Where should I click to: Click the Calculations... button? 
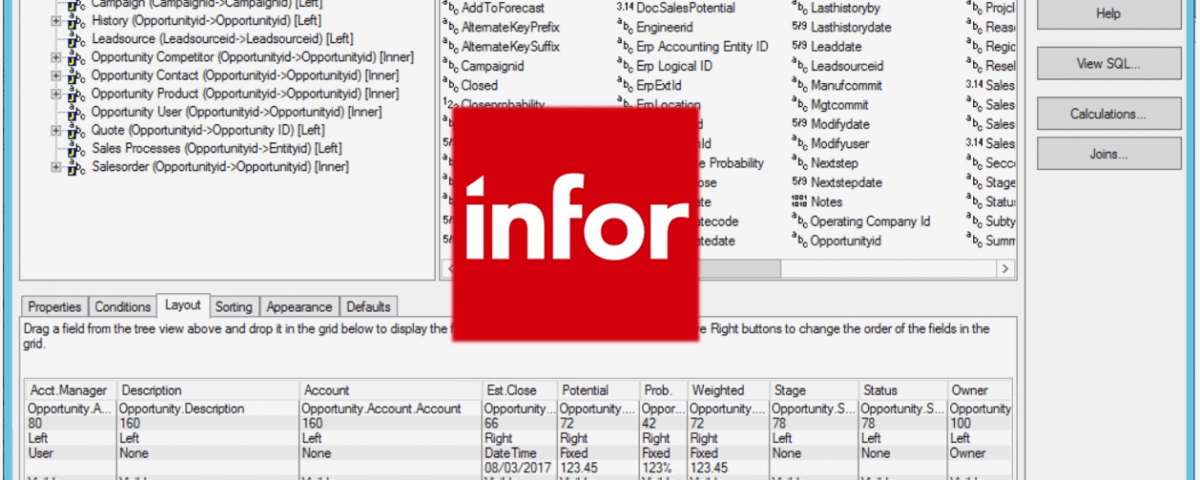pos(1108,114)
